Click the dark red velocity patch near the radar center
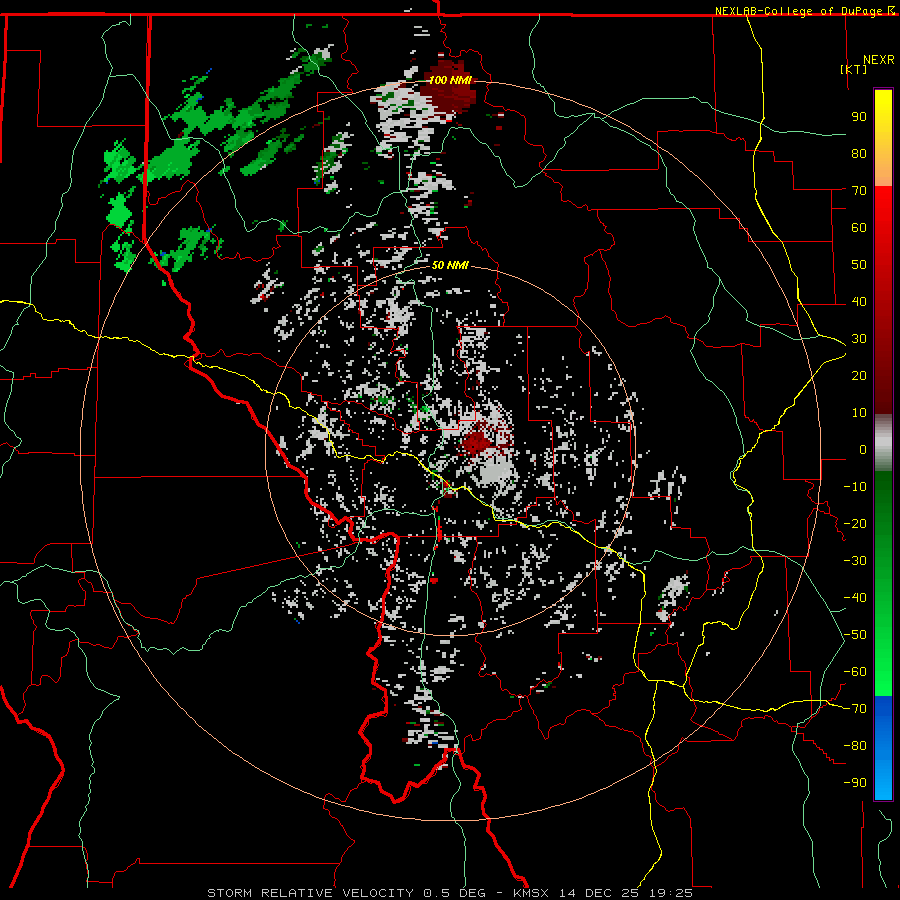Viewport: 900px width, 900px height. click(x=478, y=442)
